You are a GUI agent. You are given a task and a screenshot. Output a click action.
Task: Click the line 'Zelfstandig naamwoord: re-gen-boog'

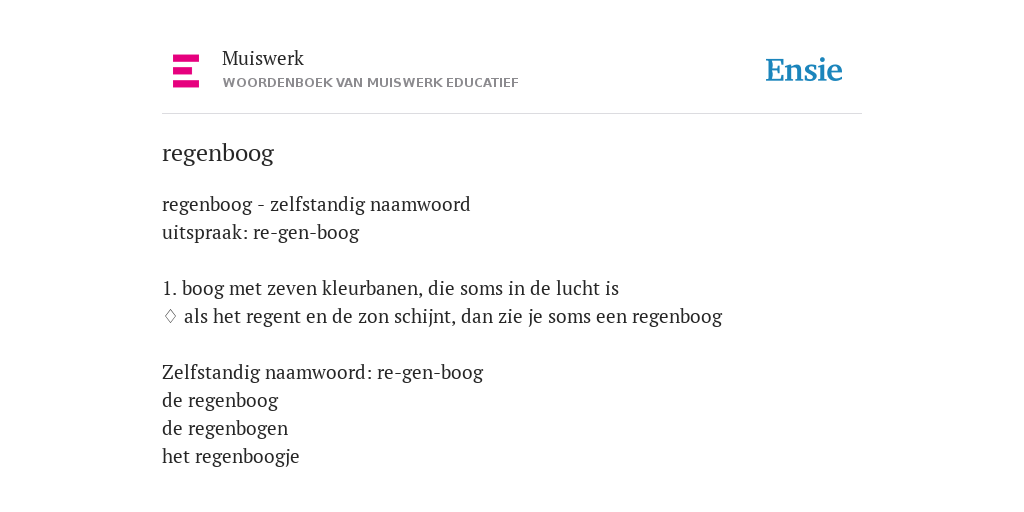point(323,373)
